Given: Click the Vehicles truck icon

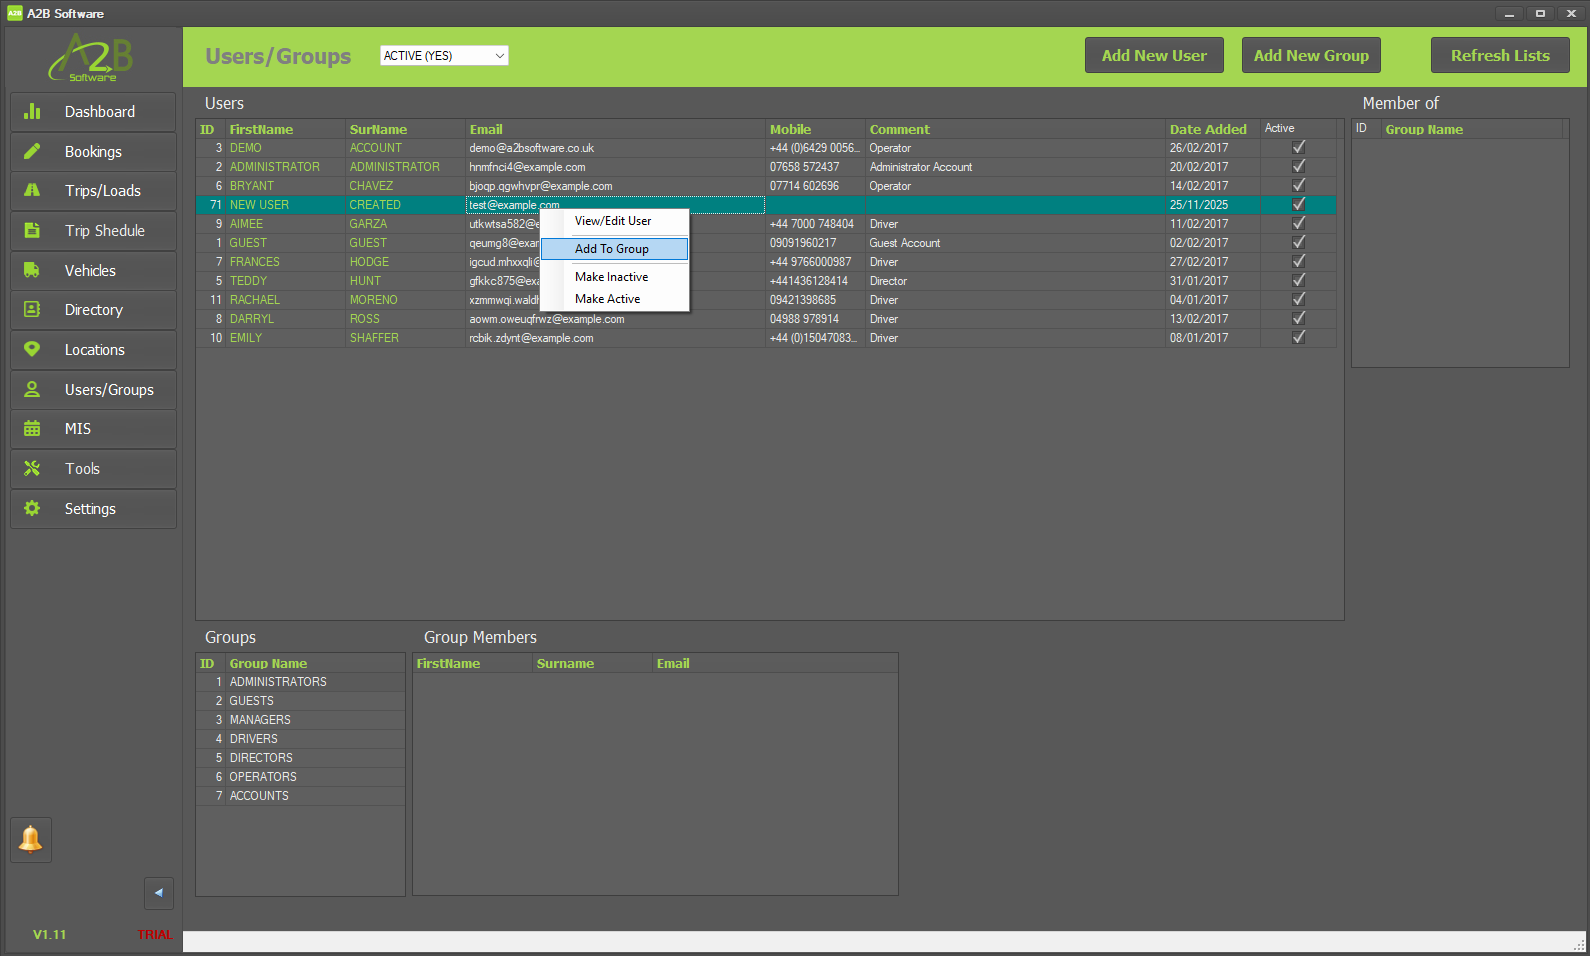Looking at the screenshot, I should (32, 270).
